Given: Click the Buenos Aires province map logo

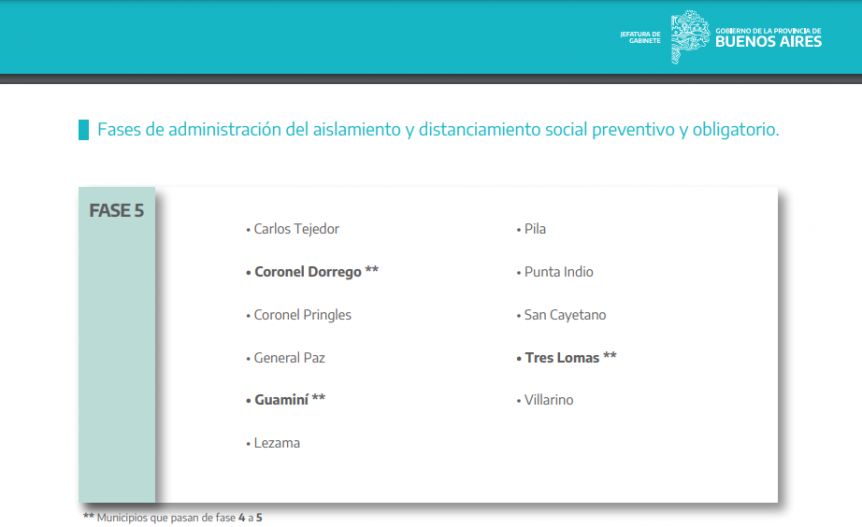Looking at the screenshot, I should [x=690, y=37].
